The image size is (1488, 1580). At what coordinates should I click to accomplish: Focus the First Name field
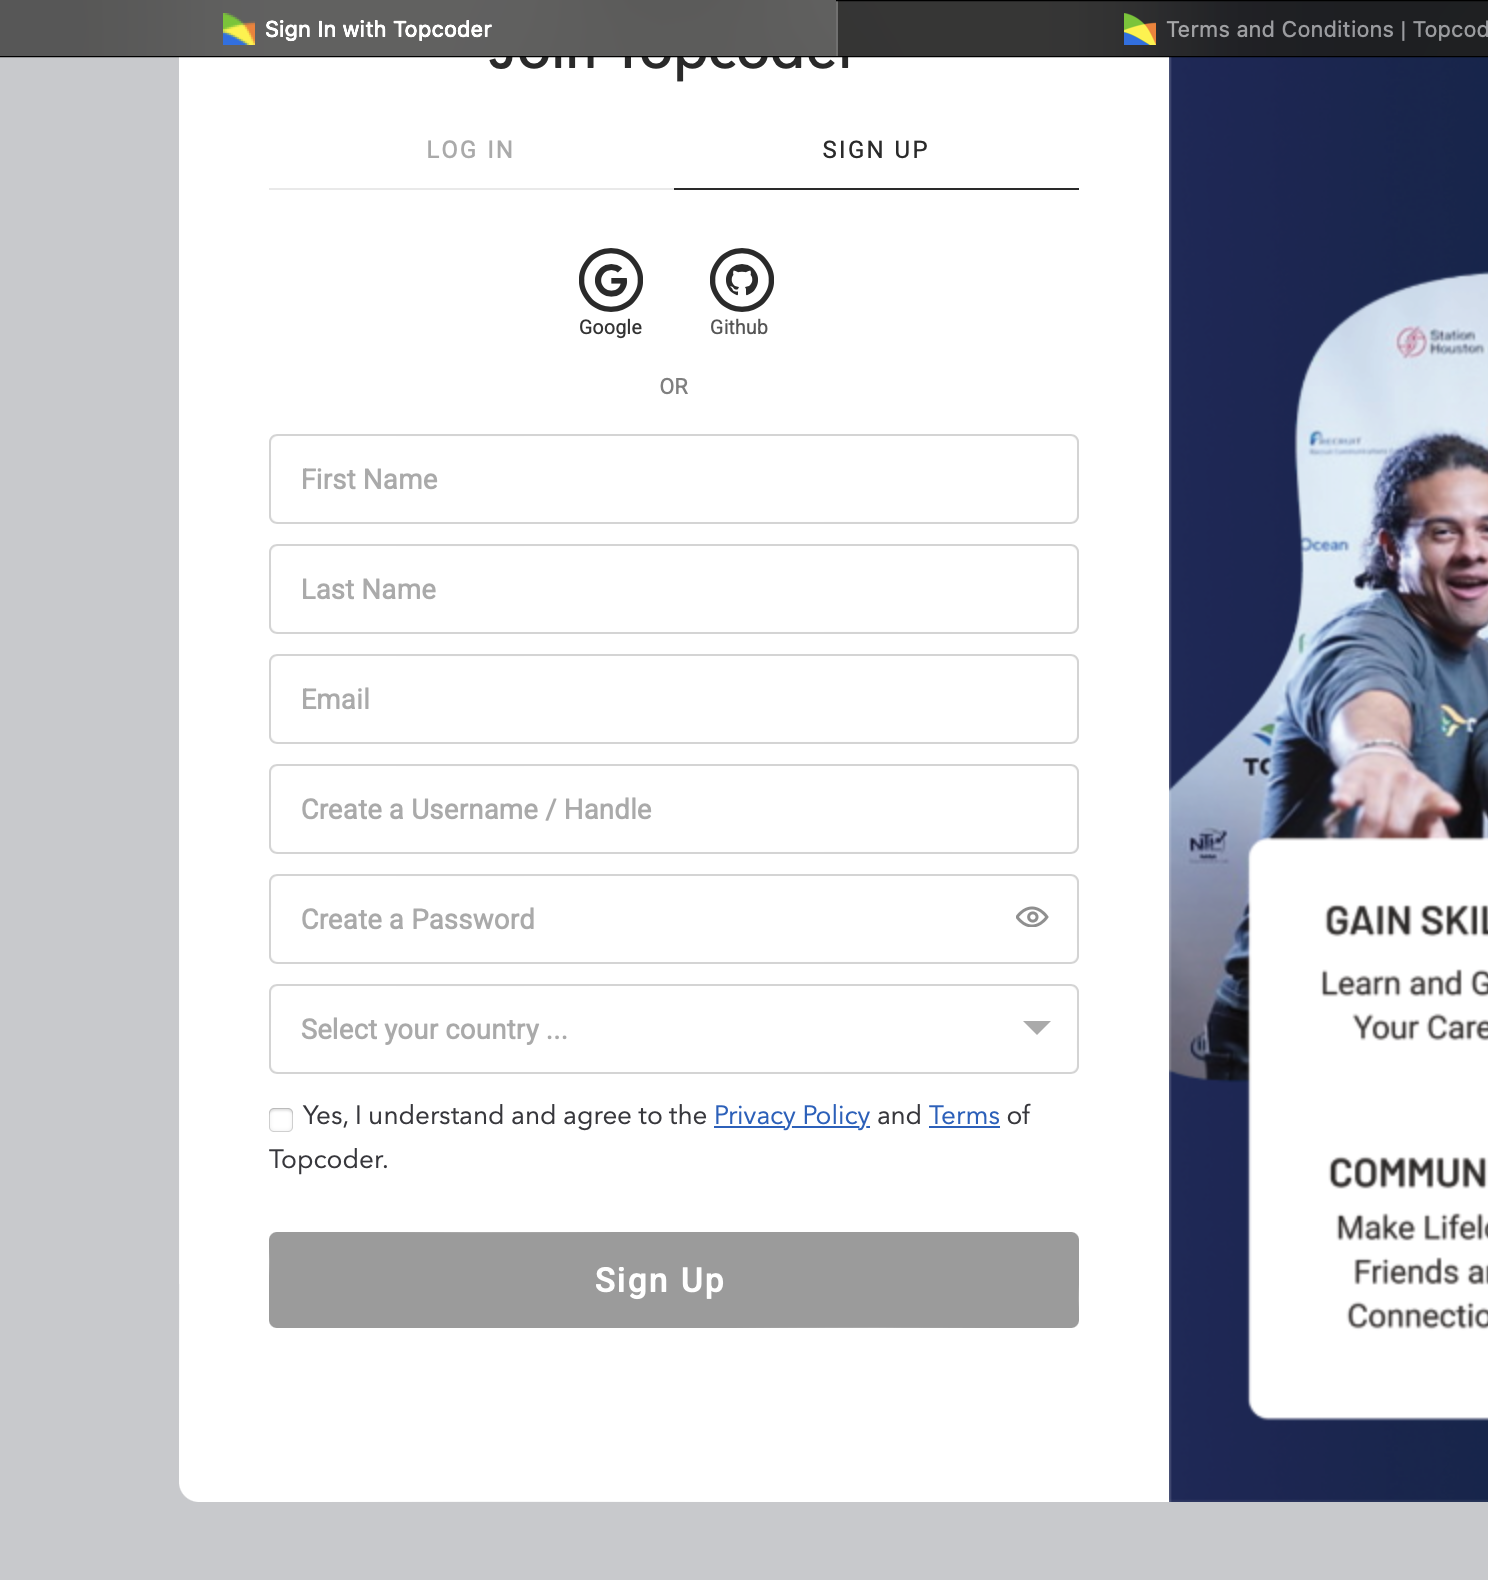[674, 479]
